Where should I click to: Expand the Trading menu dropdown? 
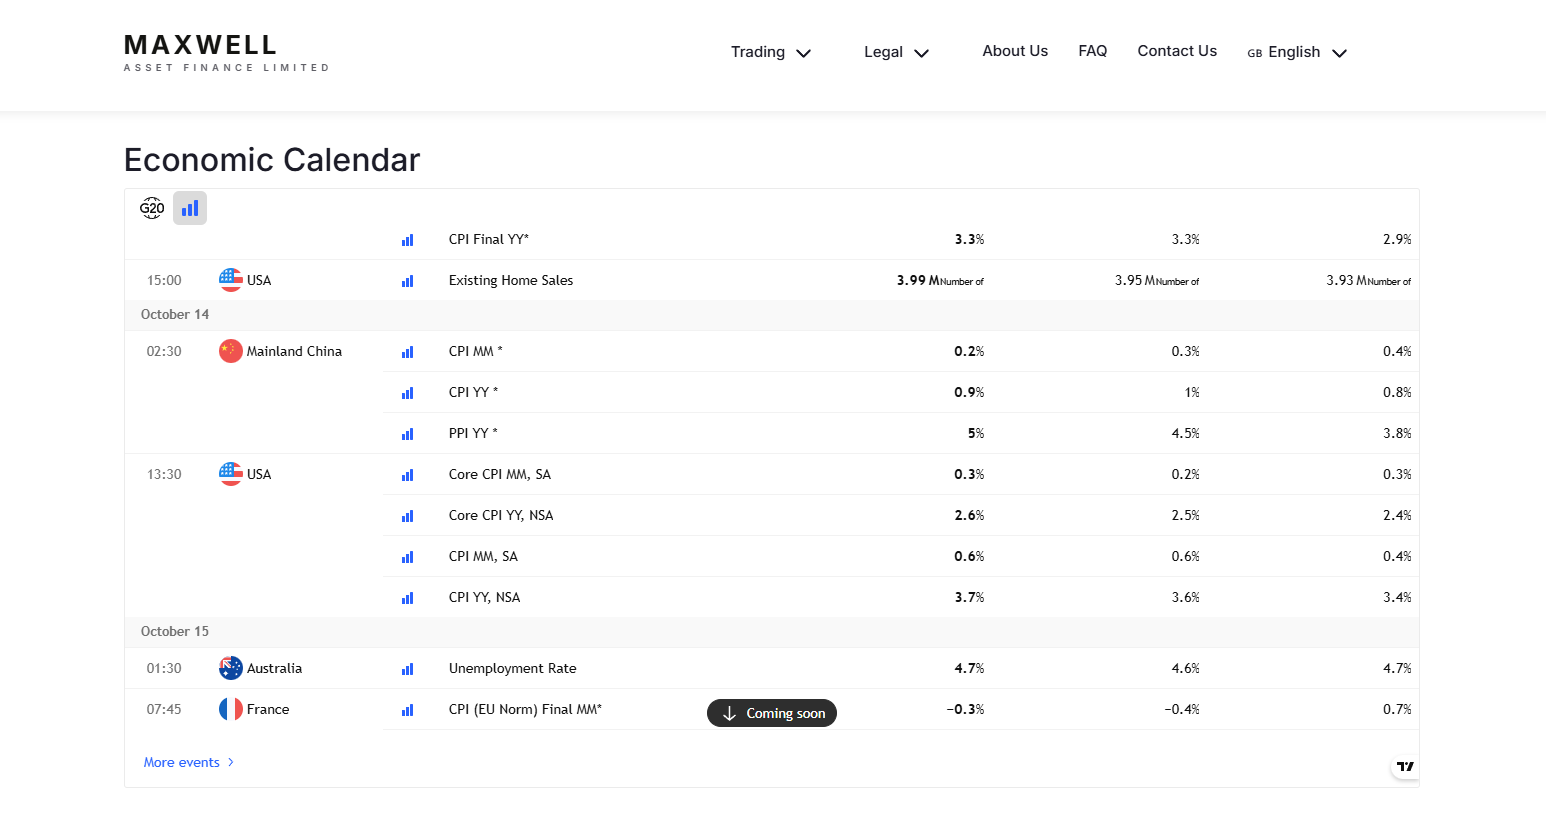coord(770,52)
